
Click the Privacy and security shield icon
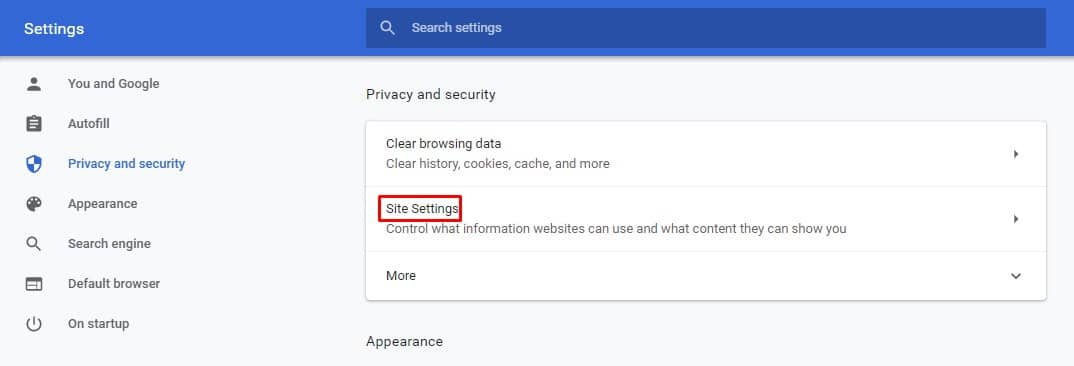34,164
